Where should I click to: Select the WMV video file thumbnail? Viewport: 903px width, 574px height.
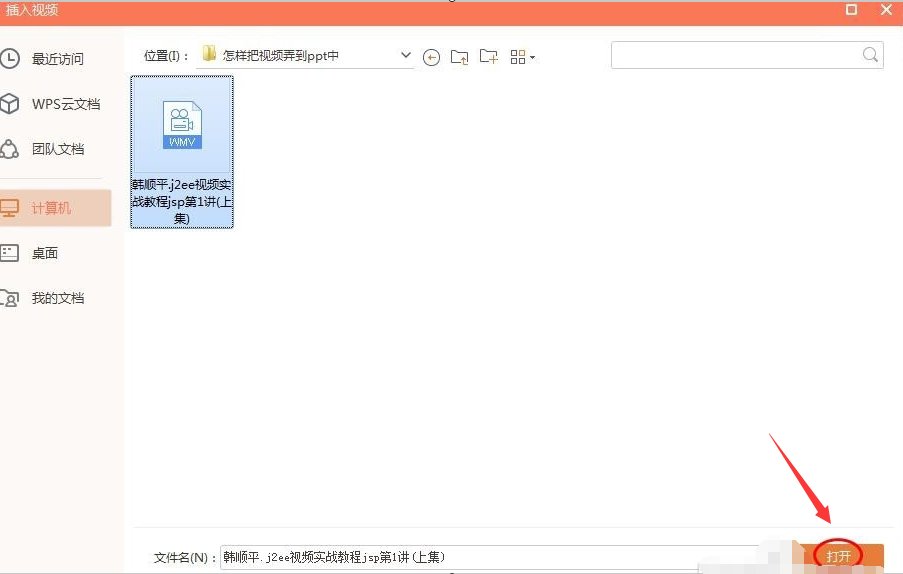coord(182,125)
